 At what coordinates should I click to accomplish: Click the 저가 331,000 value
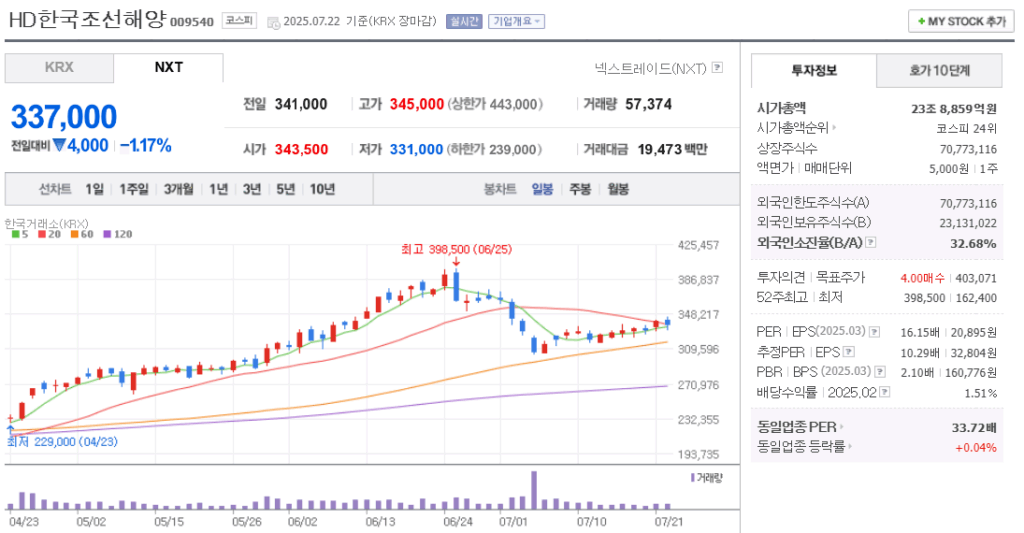pyautogui.click(x=417, y=150)
